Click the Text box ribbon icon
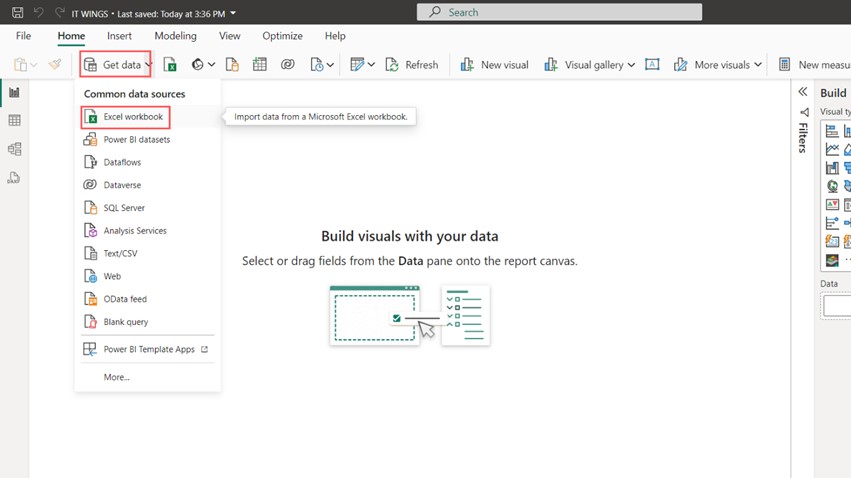This screenshot has height=478, width=851. (x=652, y=65)
